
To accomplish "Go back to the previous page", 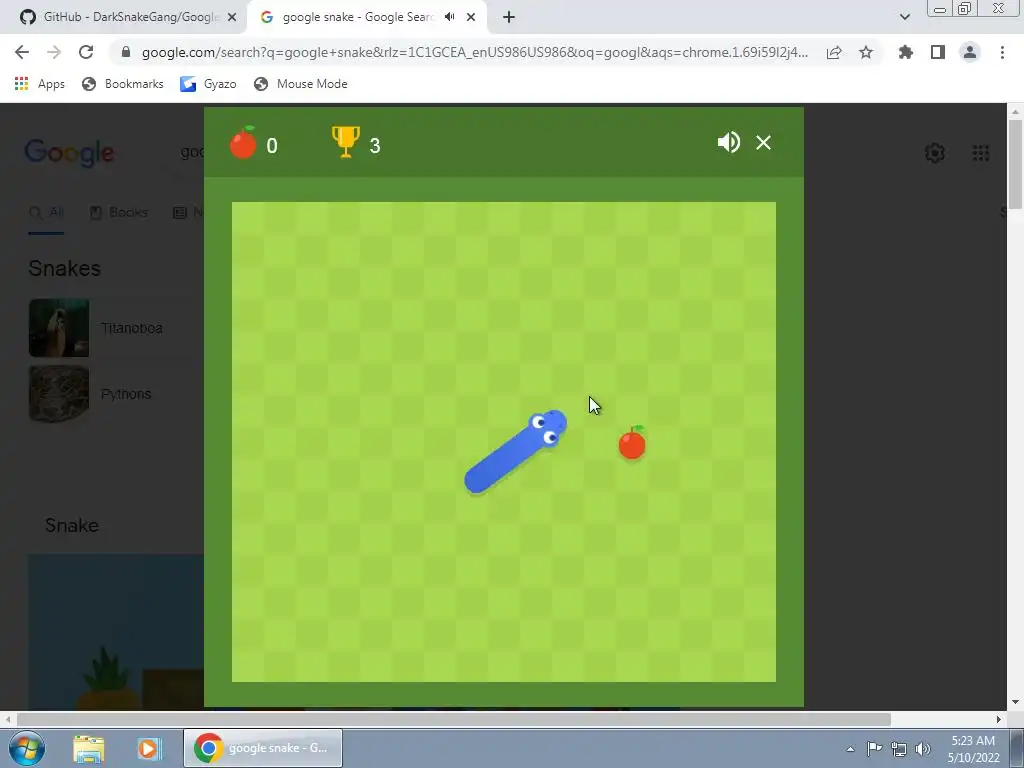I will pyautogui.click(x=22, y=52).
